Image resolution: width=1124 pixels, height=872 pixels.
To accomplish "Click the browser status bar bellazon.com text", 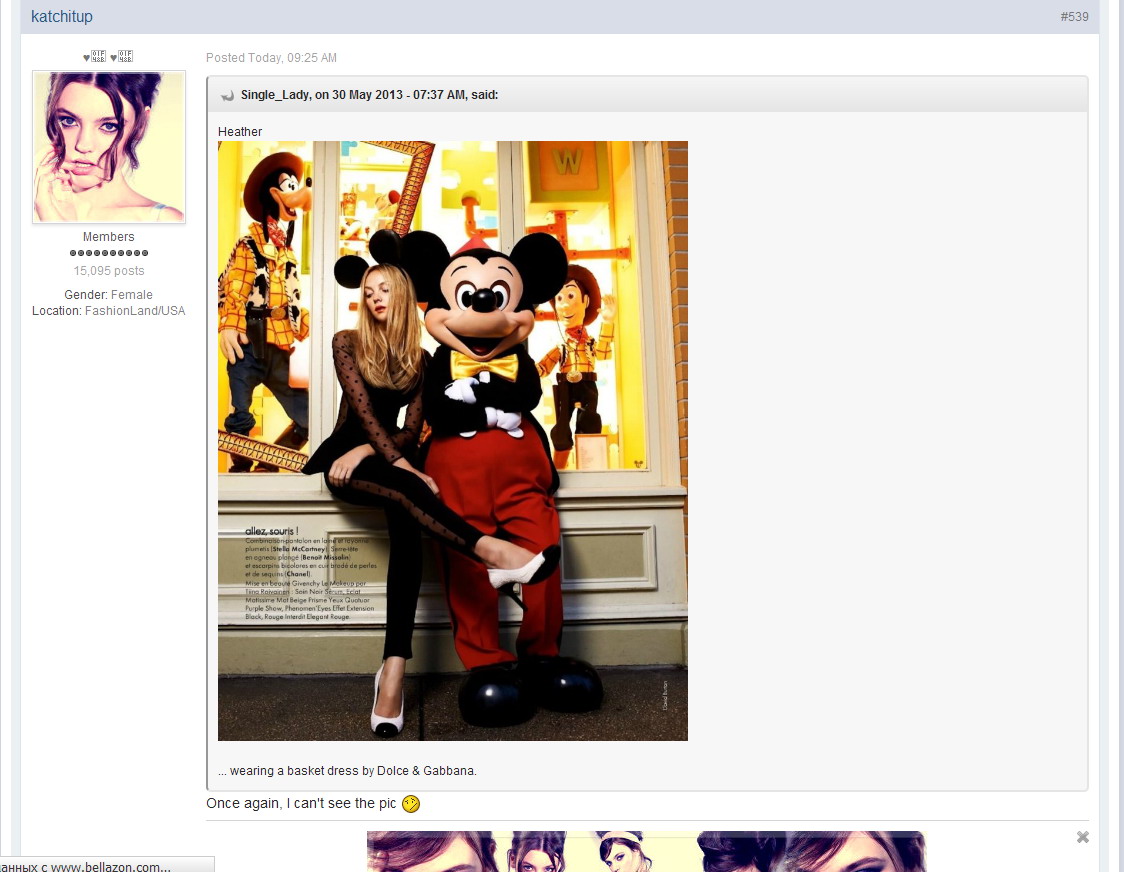I will coord(86,866).
